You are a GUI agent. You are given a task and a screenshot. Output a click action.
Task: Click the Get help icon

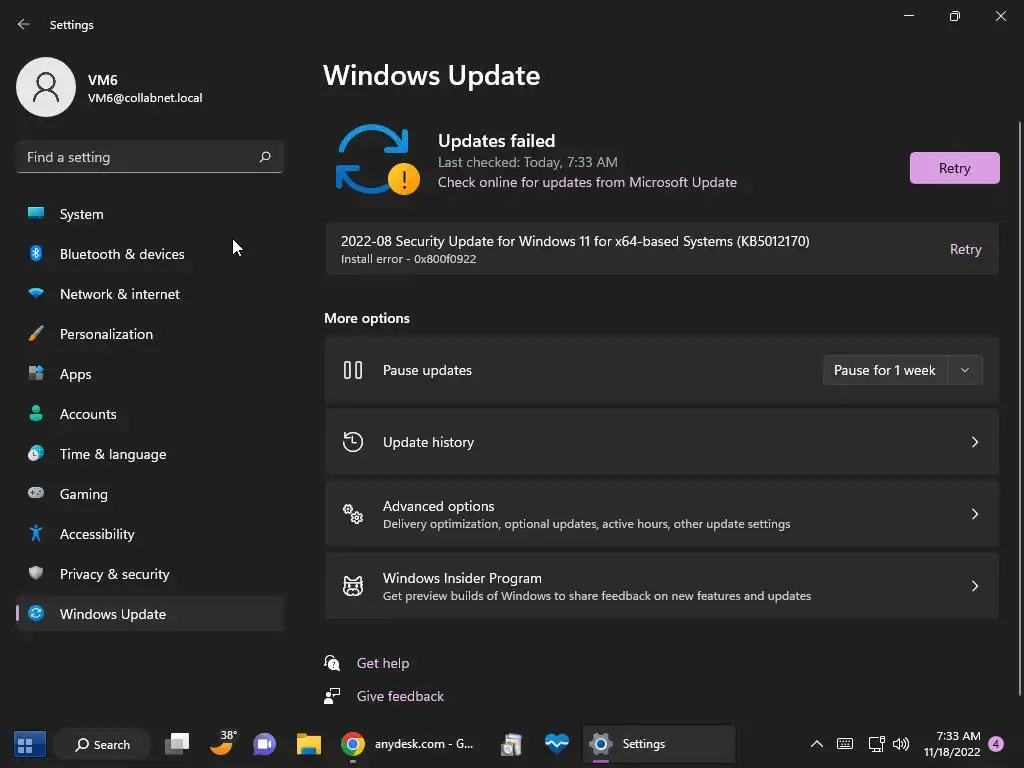coord(332,663)
